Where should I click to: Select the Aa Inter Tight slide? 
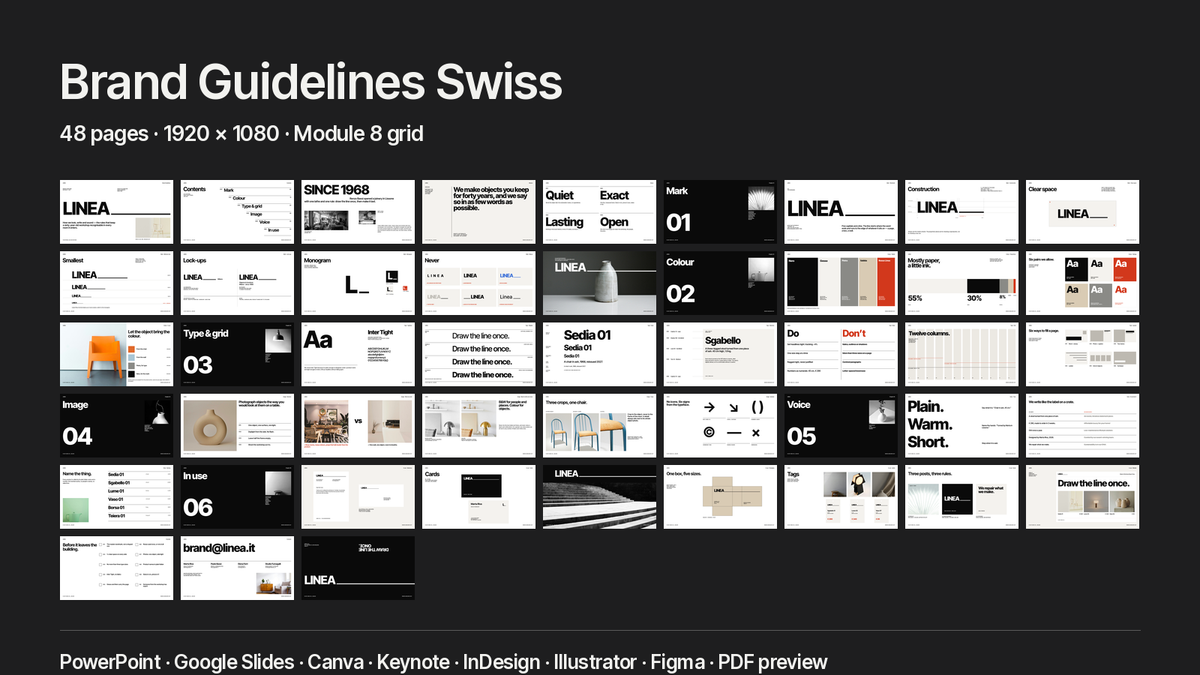tap(358, 354)
